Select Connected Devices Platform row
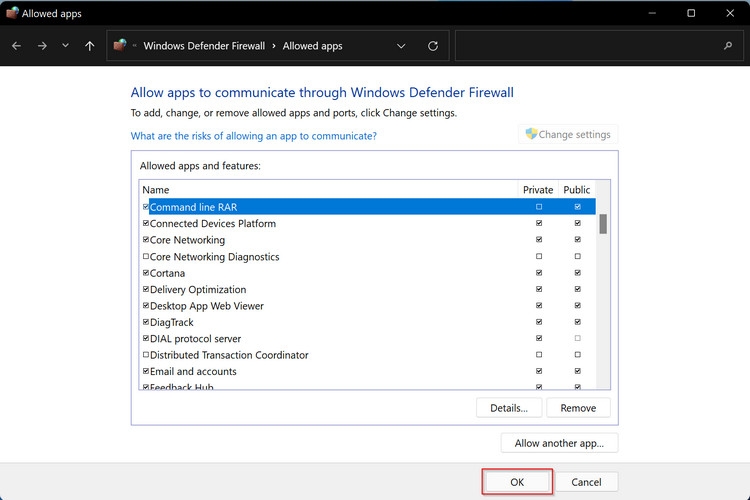The width and height of the screenshot is (750, 500). tap(367, 223)
